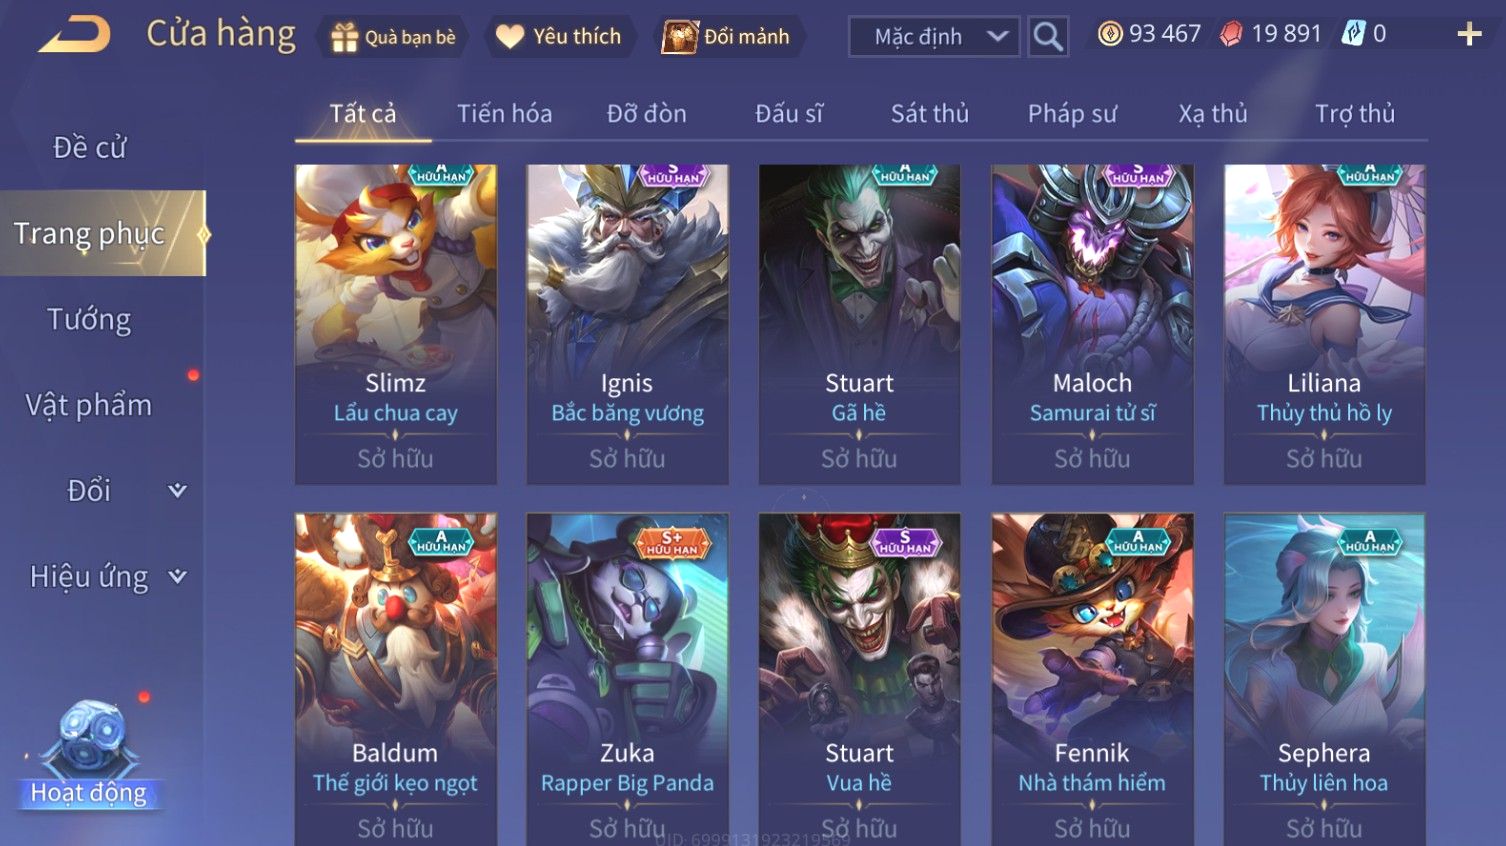Open the Mặc định sort dropdown
This screenshot has height=846, width=1506.
coord(935,37)
